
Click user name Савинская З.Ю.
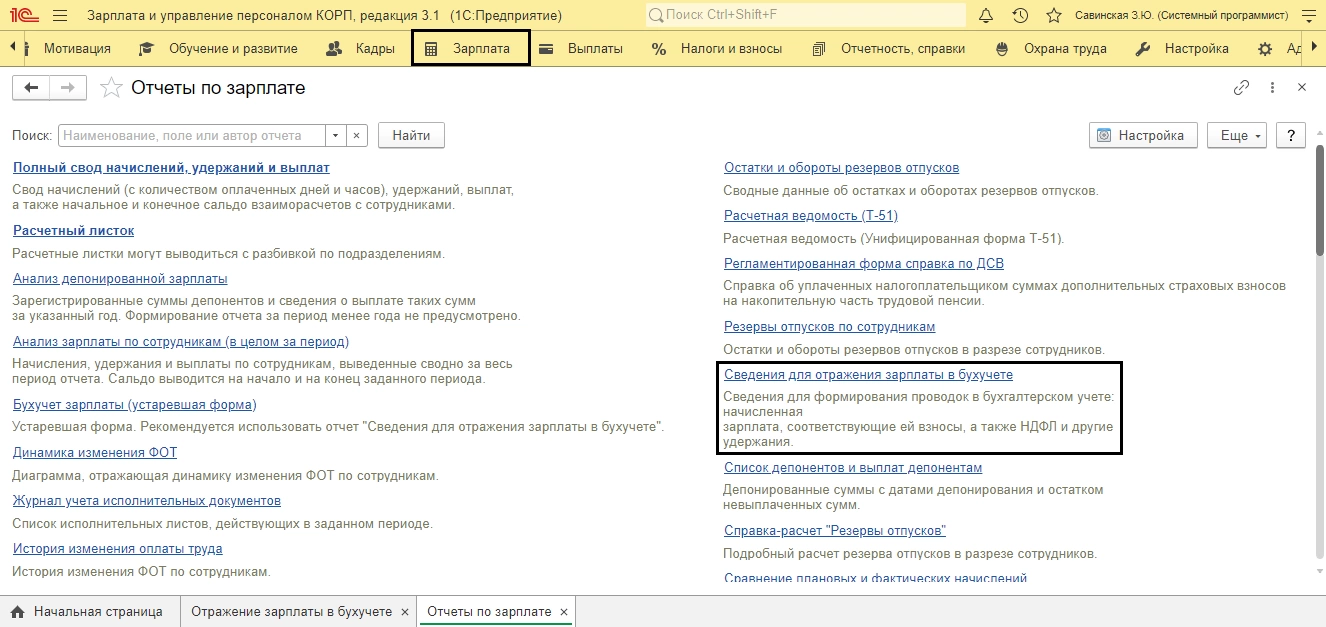[x=1181, y=16]
